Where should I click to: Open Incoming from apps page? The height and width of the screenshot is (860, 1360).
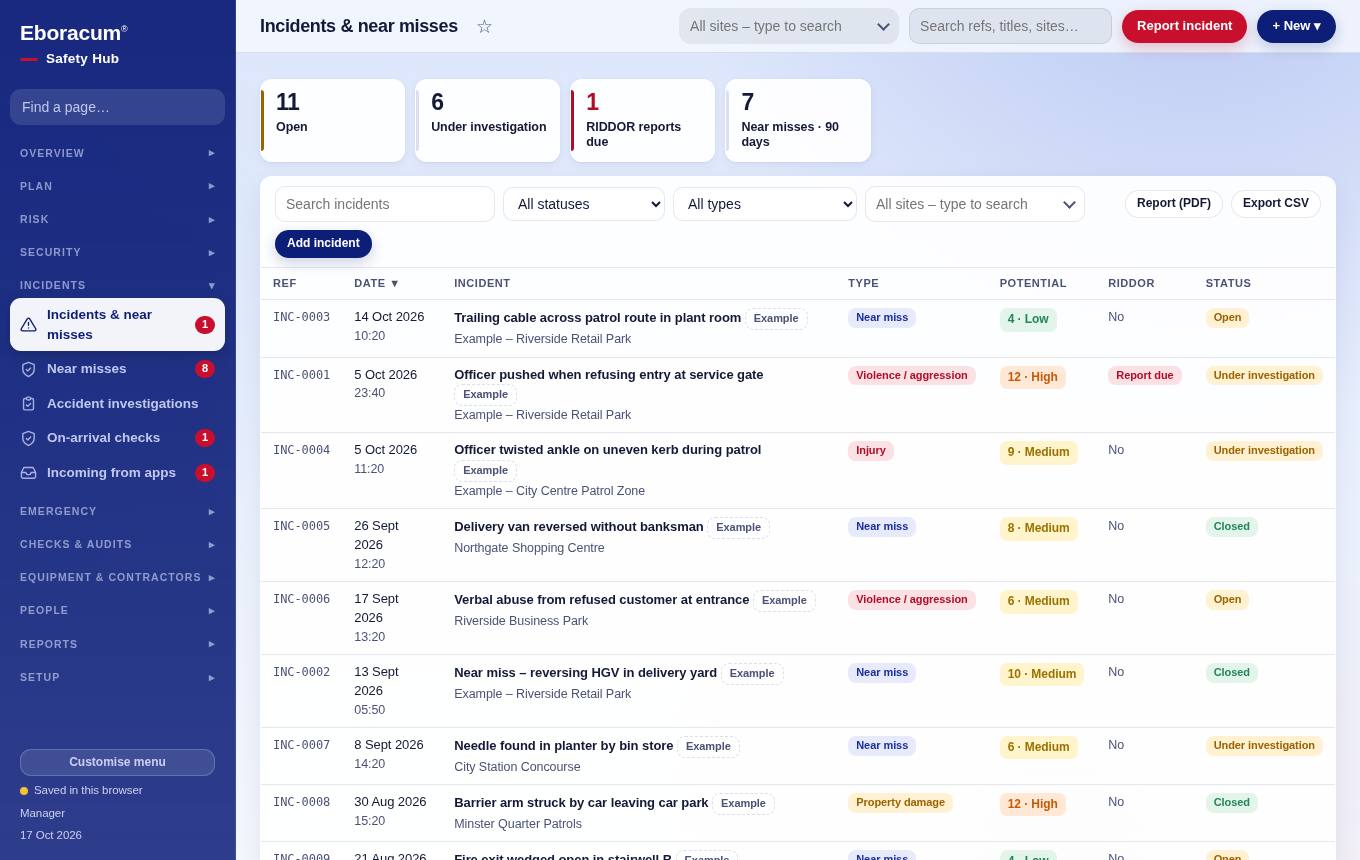click(x=117, y=473)
